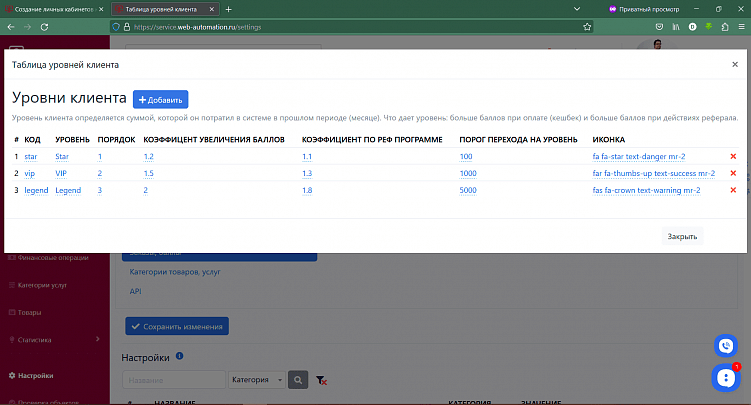The image size is (751, 405).
Task: Edit icon value fa fa-star text-danger mr-2
Action: (x=639, y=157)
